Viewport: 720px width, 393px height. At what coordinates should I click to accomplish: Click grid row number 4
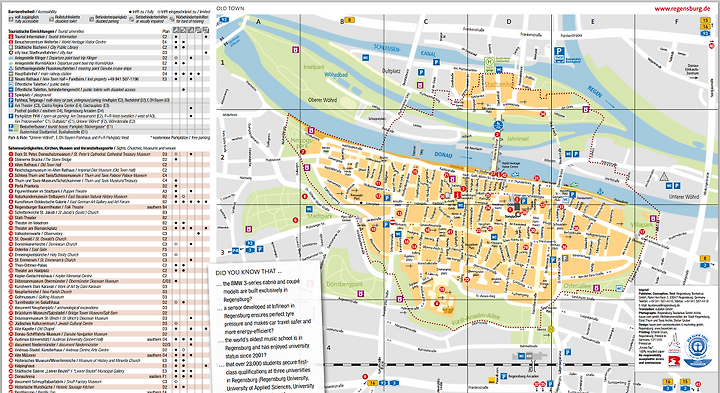coord(328,348)
